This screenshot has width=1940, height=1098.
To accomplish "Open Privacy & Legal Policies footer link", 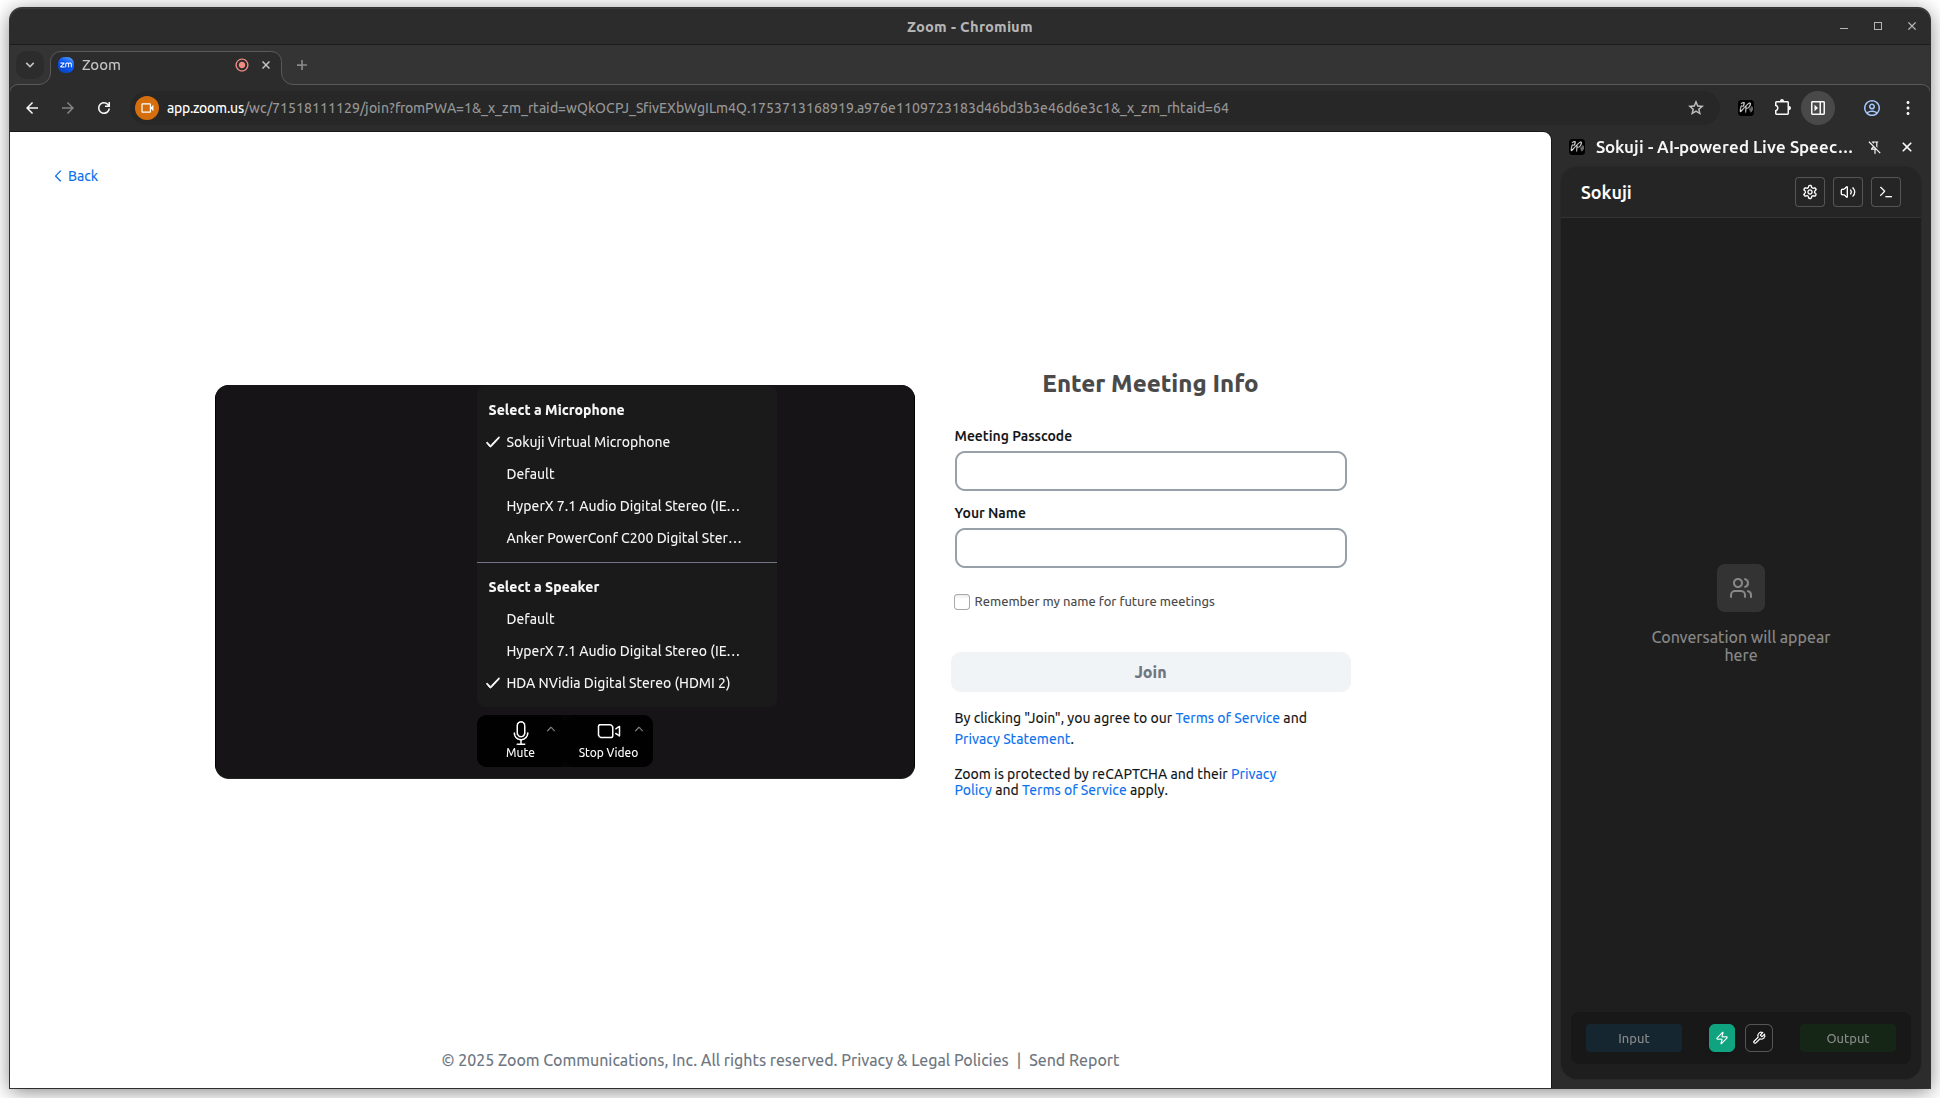I will 925,1060.
